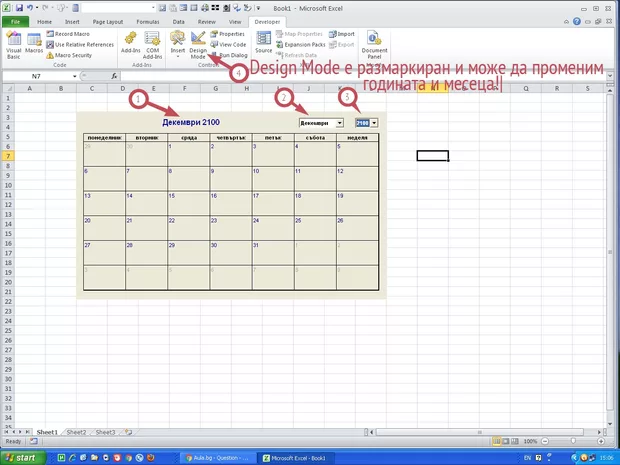The width and height of the screenshot is (620, 465).
Task: Open the undo history dropdown arrow
Action: click(x=36, y=8)
